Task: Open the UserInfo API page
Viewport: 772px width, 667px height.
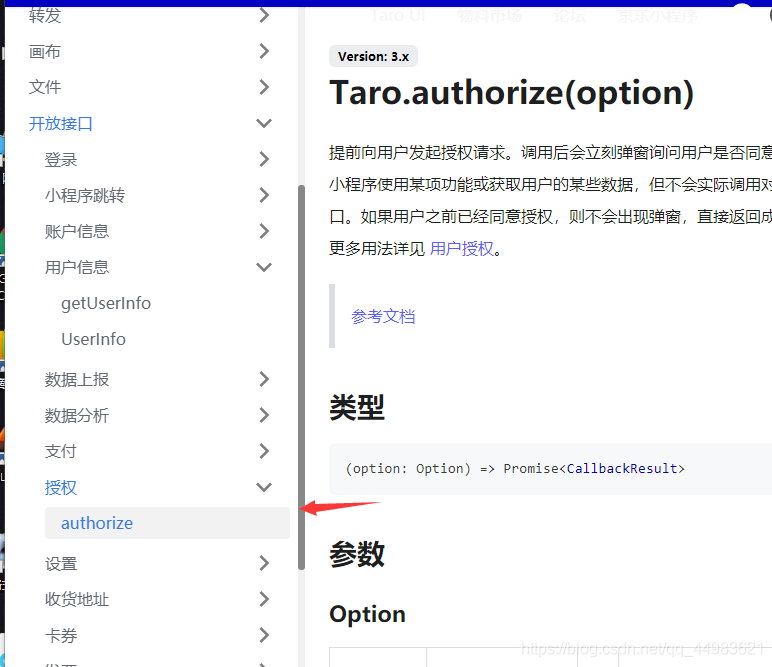Action: 94,339
